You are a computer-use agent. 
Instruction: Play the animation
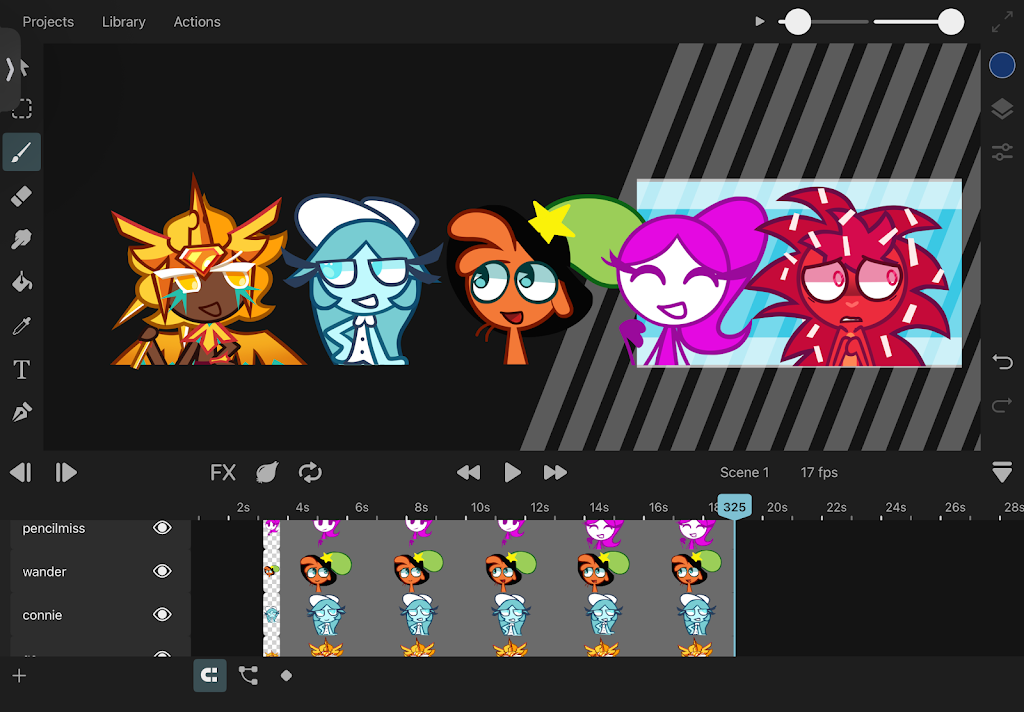(513, 472)
